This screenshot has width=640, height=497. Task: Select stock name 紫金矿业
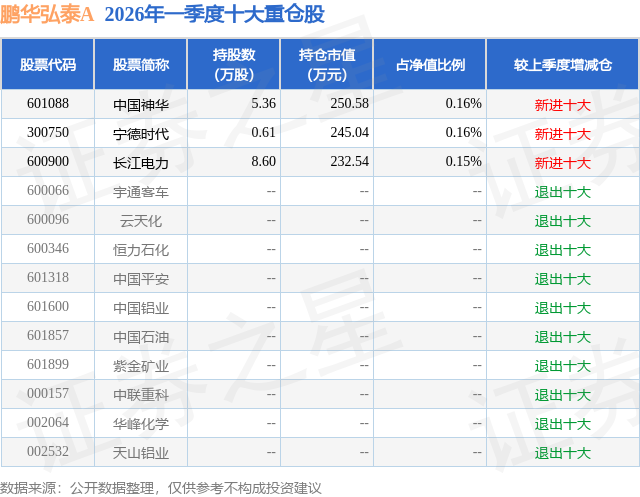click(x=141, y=366)
